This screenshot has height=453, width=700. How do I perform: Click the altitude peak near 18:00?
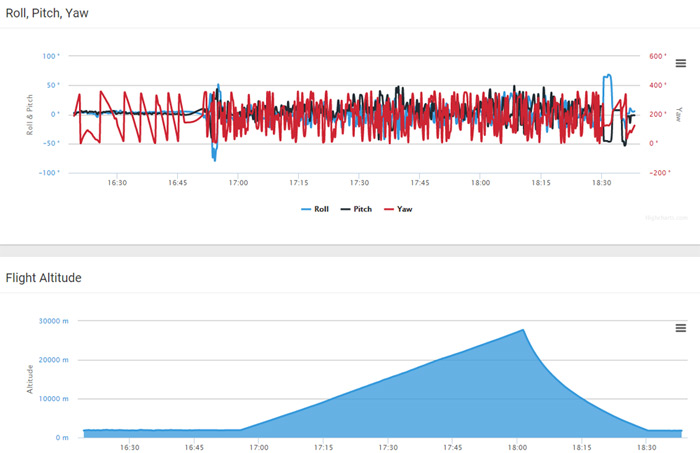[x=523, y=330]
